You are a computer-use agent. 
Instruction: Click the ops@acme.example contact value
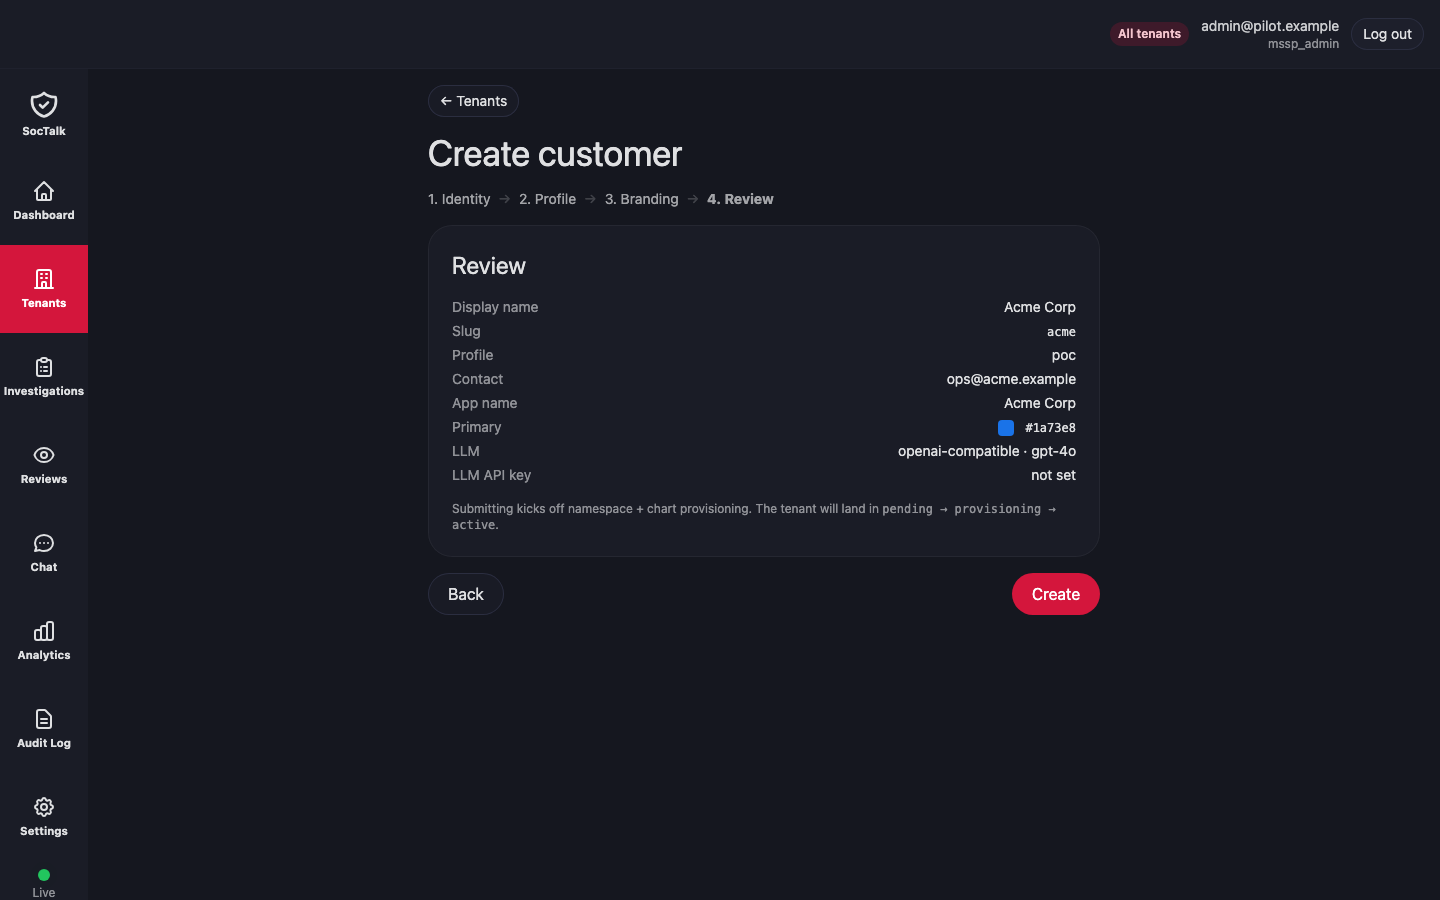1011,379
